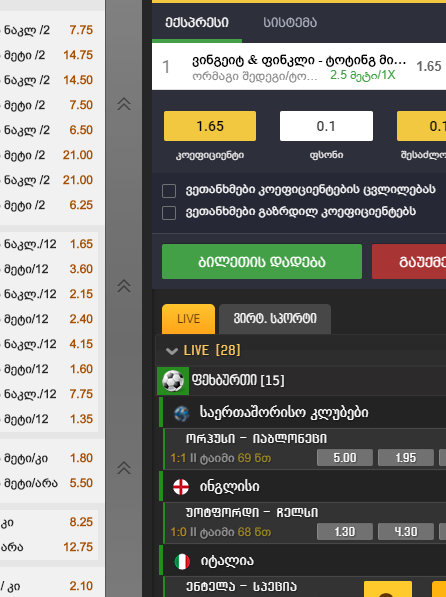This screenshot has width=446, height=597.
Task: Click the football sport icon
Action: pyautogui.click(x=173, y=381)
